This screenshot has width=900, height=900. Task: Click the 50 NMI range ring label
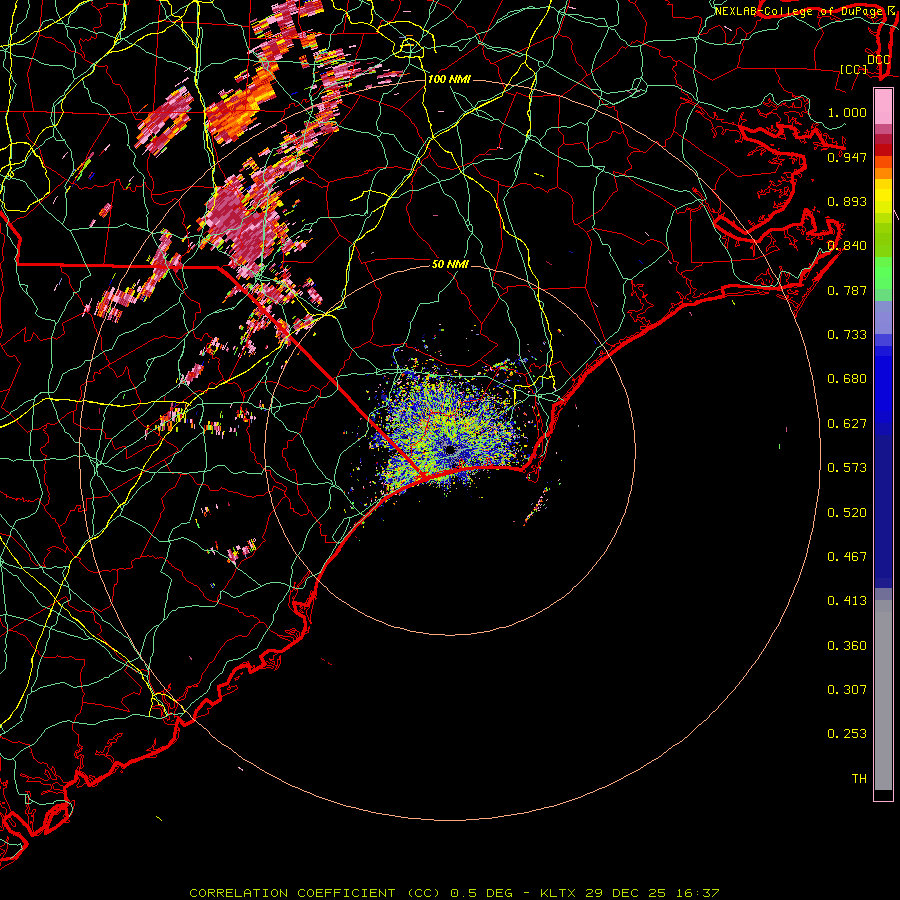450,264
